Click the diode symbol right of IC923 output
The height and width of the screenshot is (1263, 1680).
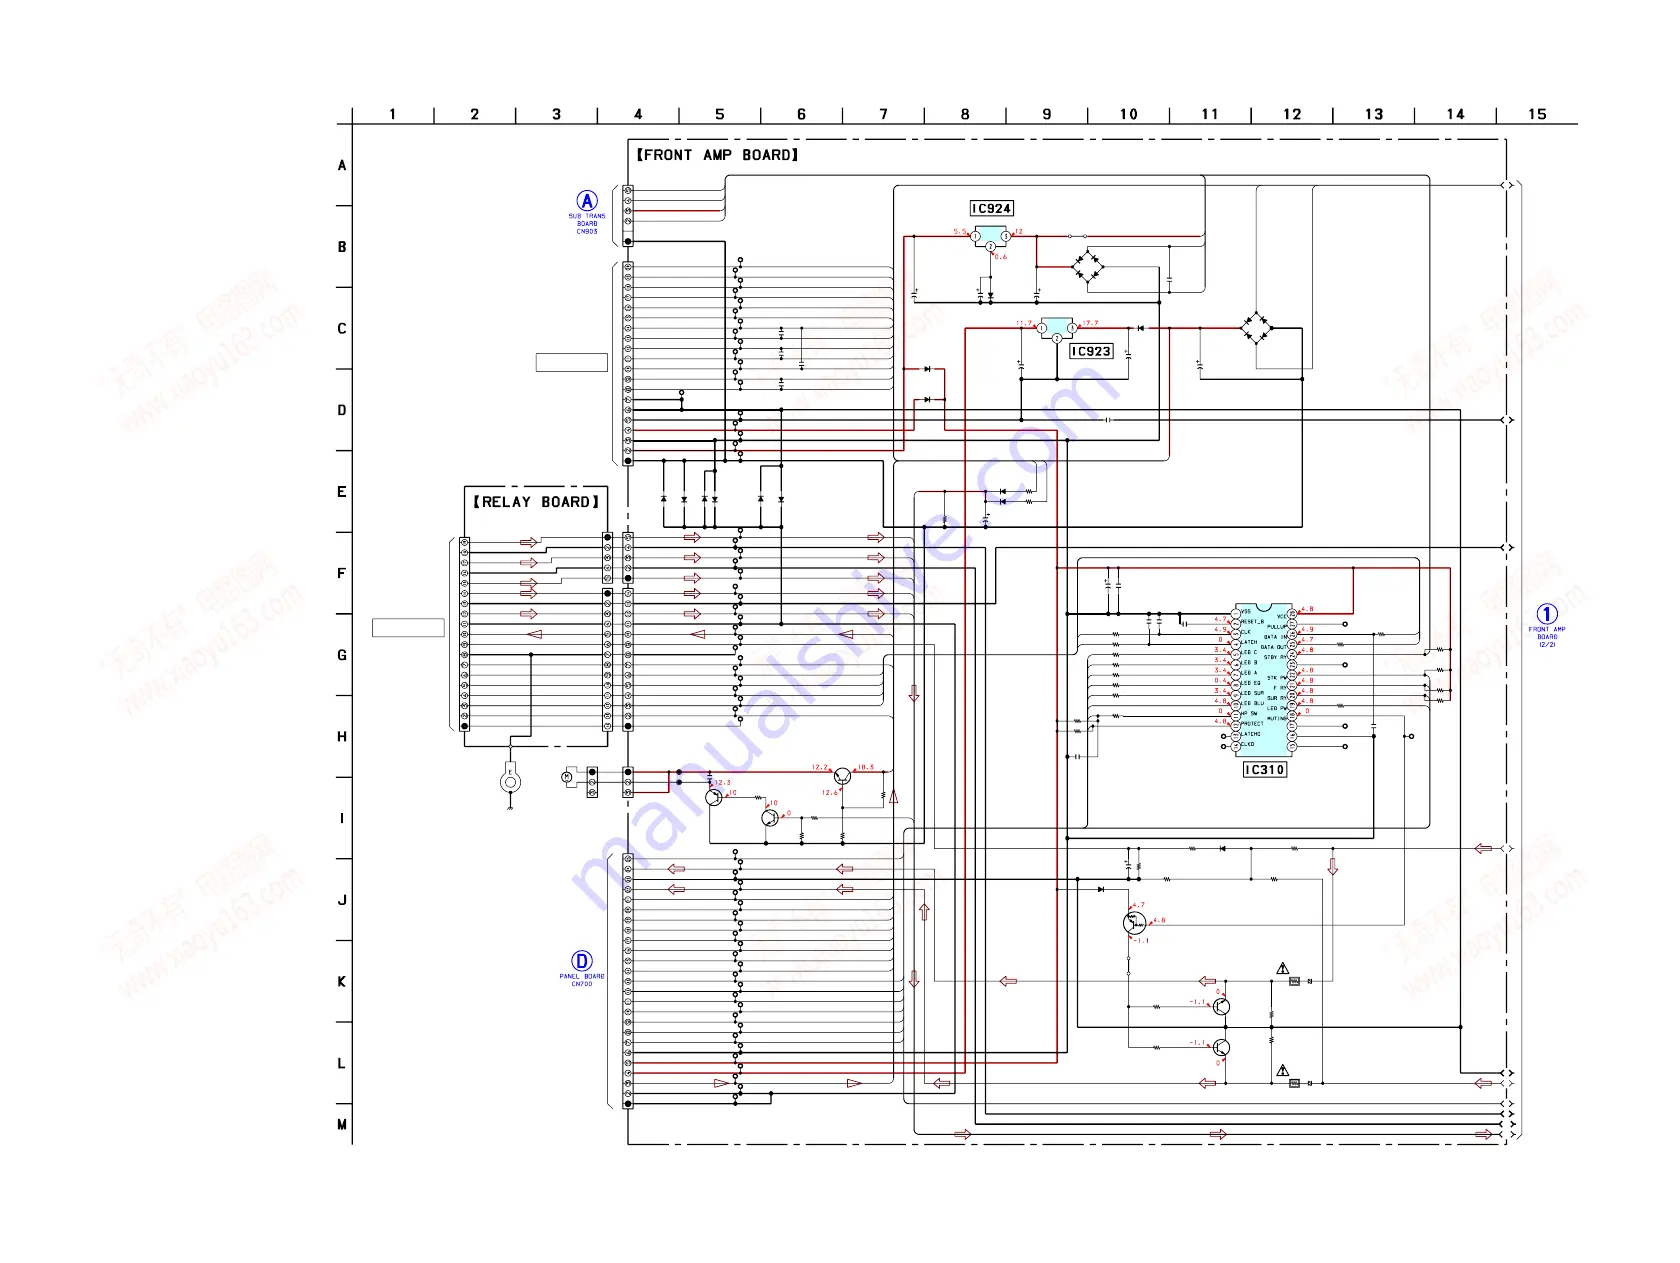(x=1140, y=328)
